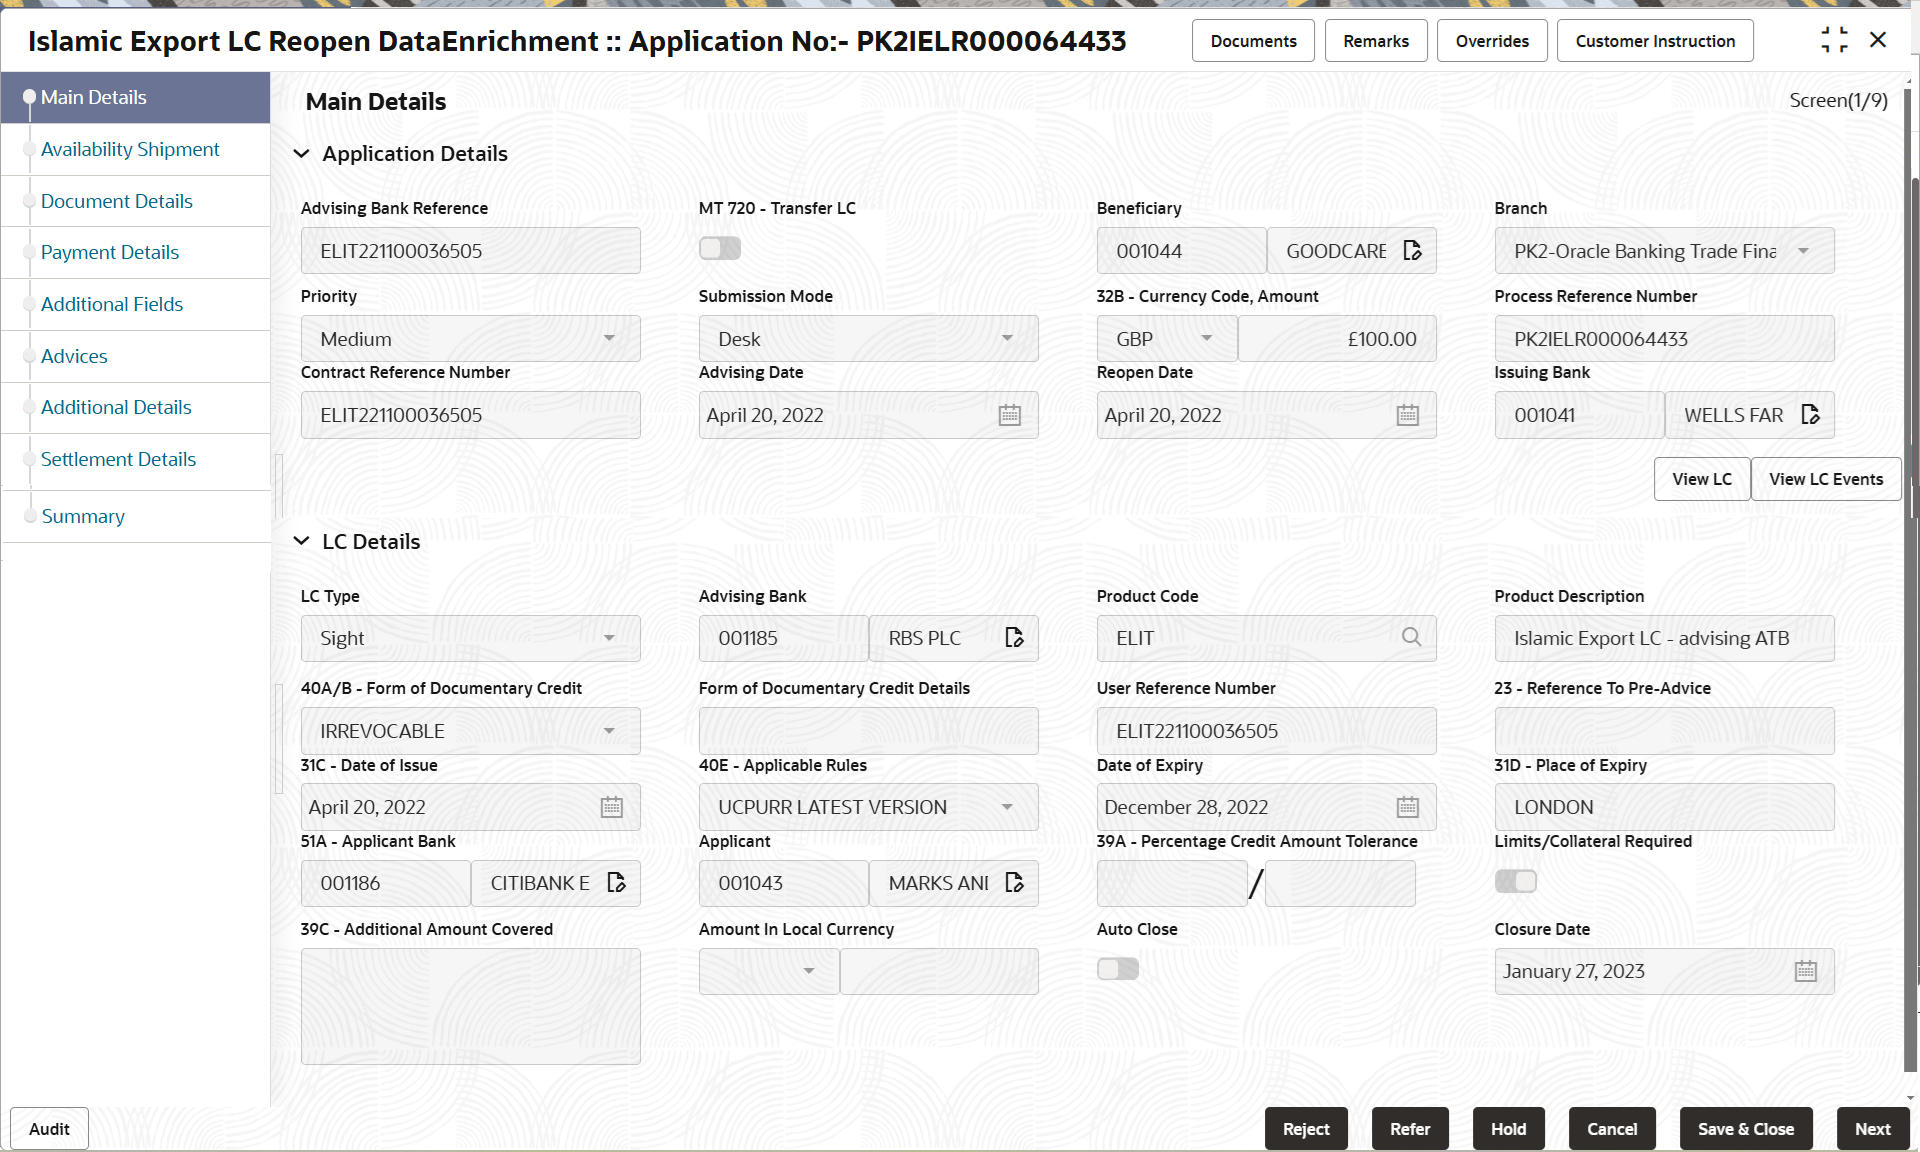Toggle Limits/Collateral Required switch
The image size is (1920, 1152).
pyautogui.click(x=1515, y=881)
